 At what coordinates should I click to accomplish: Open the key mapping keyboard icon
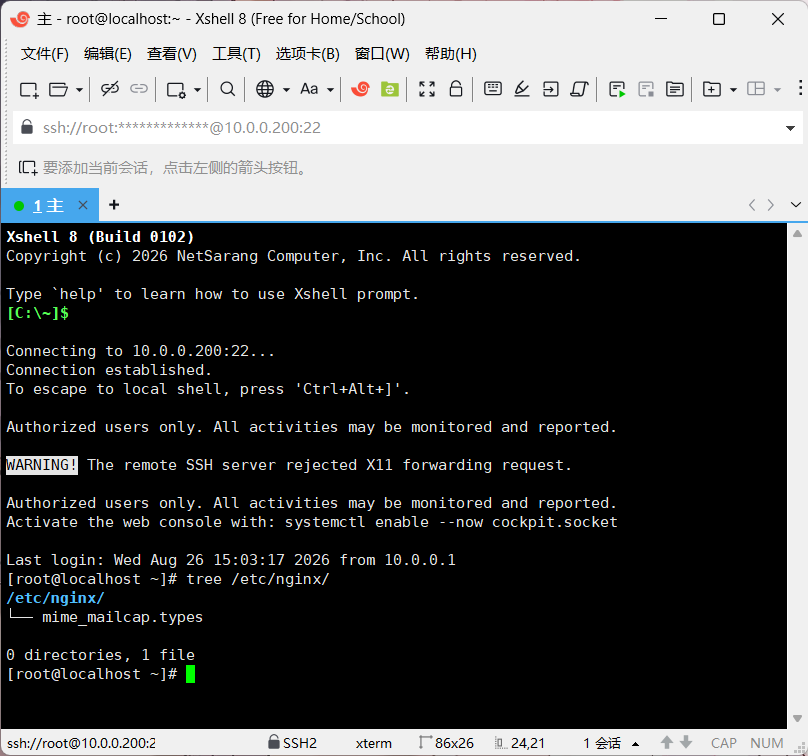click(x=493, y=89)
